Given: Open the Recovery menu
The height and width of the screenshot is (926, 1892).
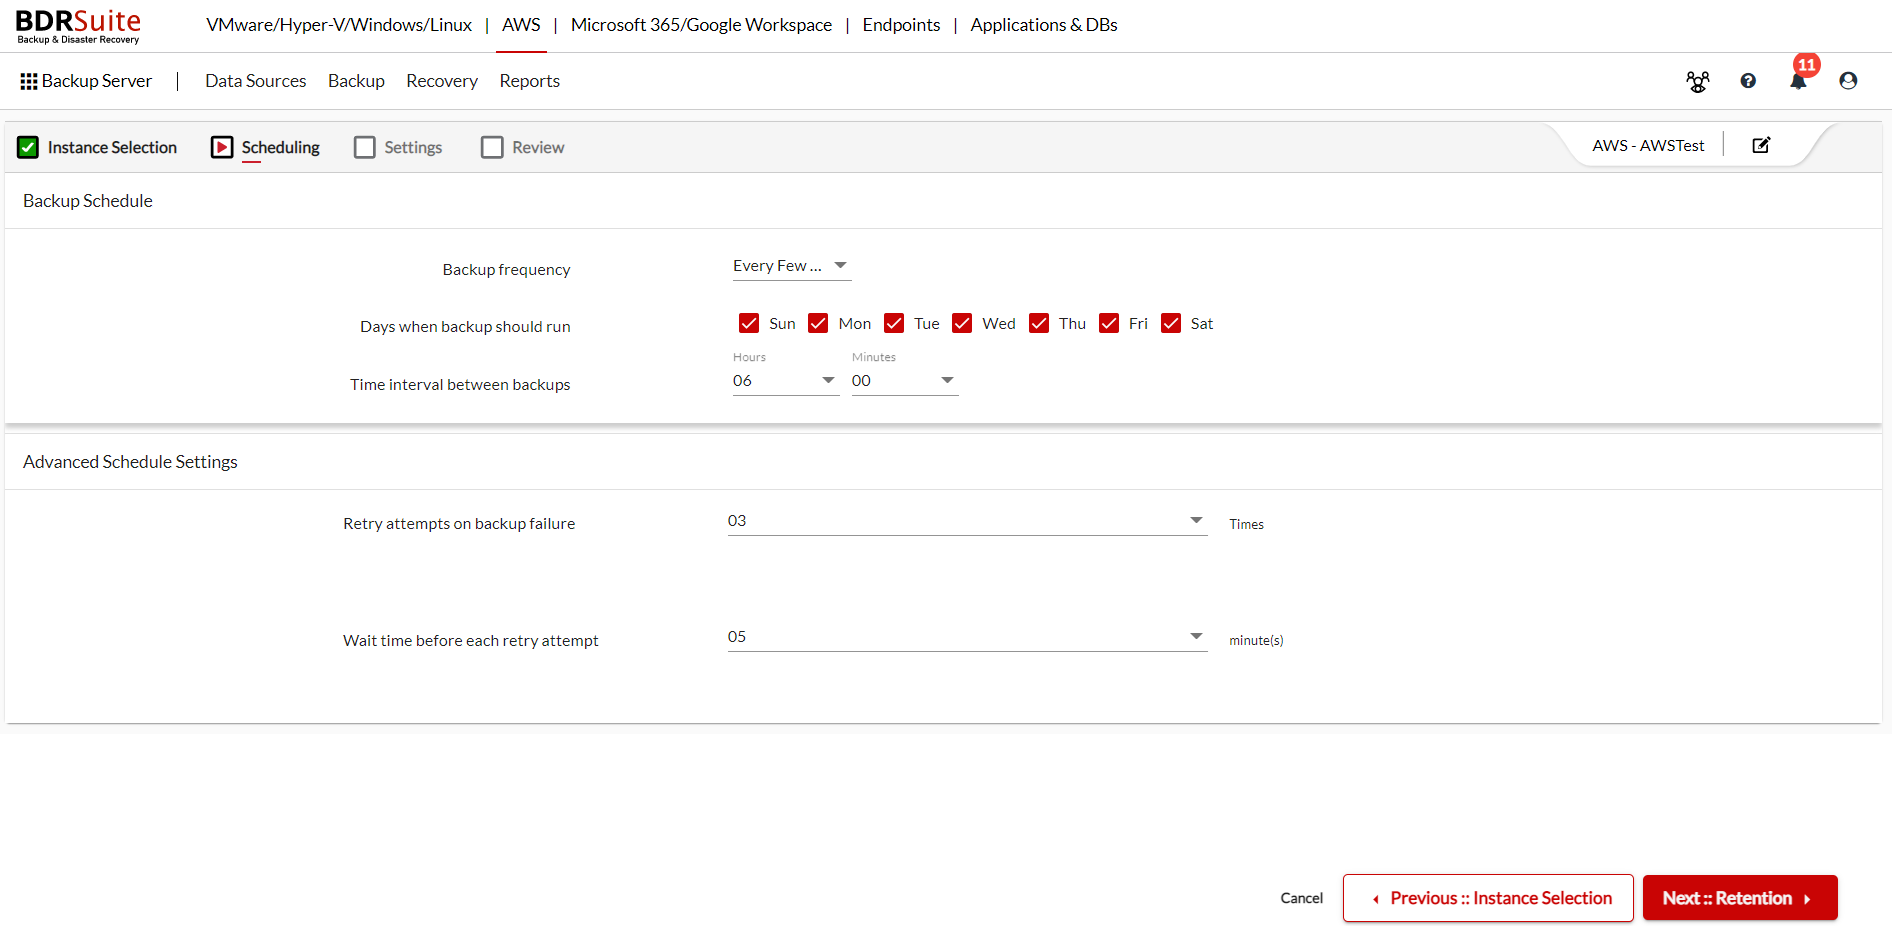Looking at the screenshot, I should point(442,81).
